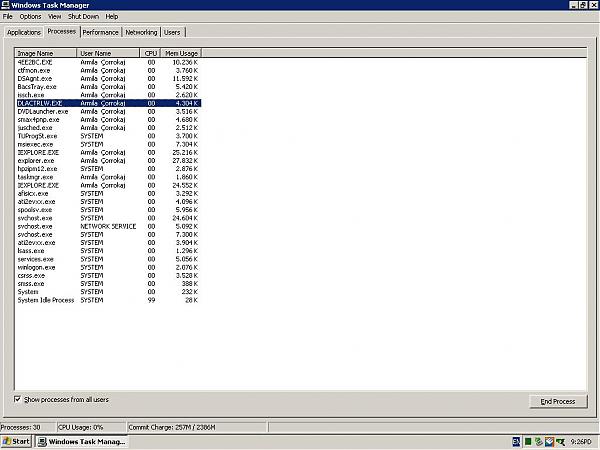
Task: Select svchost.exe using 24.604 K memory
Action: point(109,218)
